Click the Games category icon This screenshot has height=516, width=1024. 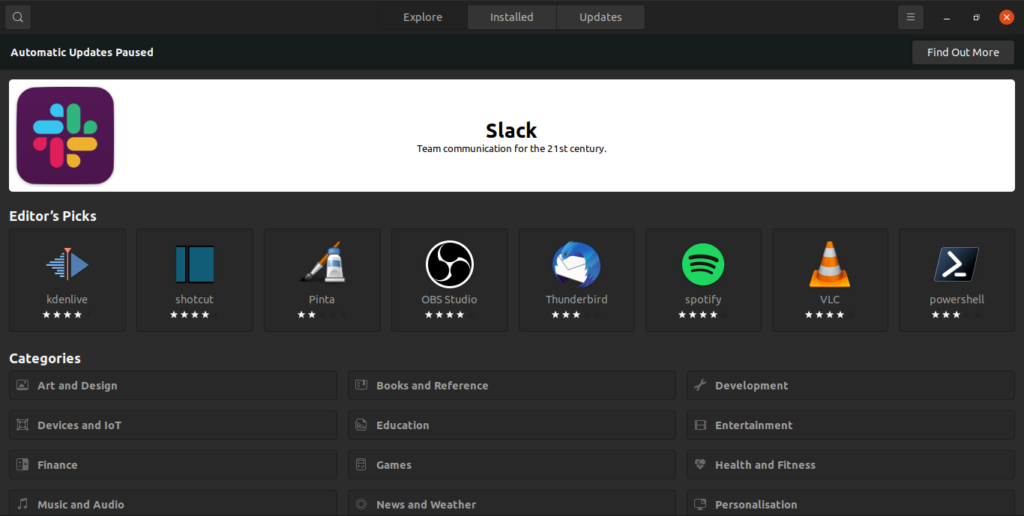tap(361, 465)
